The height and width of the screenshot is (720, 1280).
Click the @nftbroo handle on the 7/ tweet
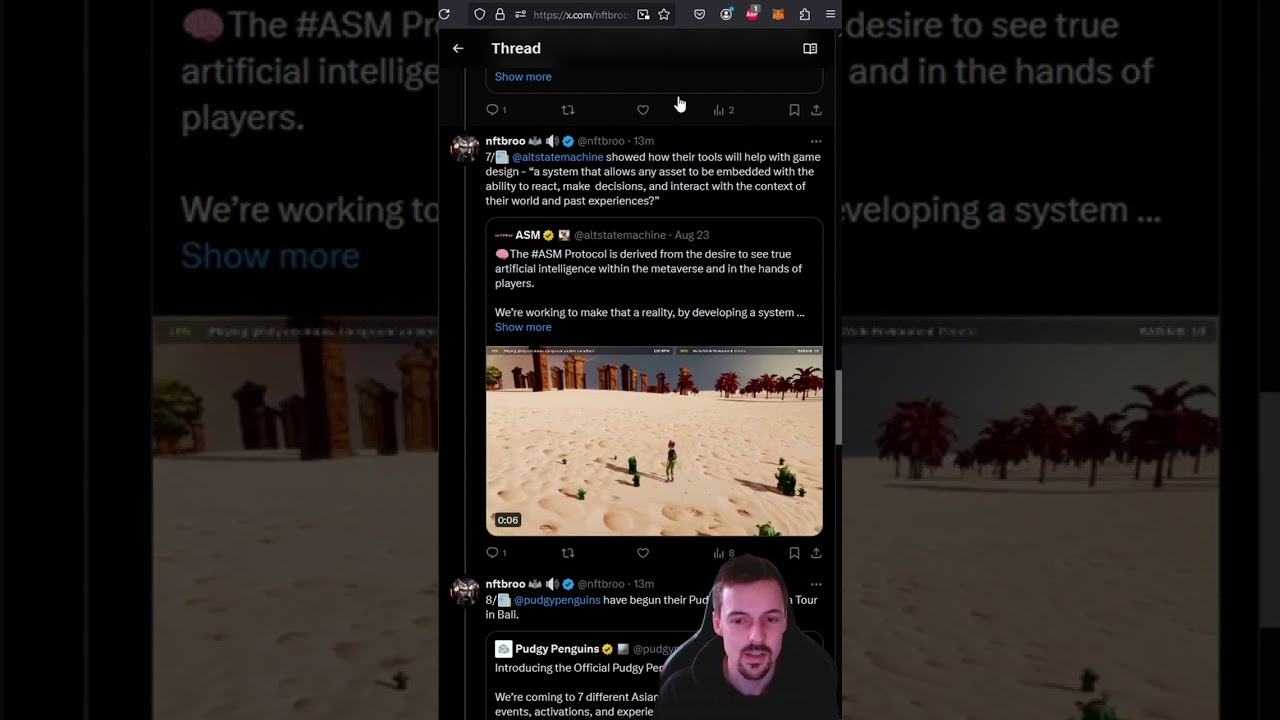pyautogui.click(x=601, y=141)
